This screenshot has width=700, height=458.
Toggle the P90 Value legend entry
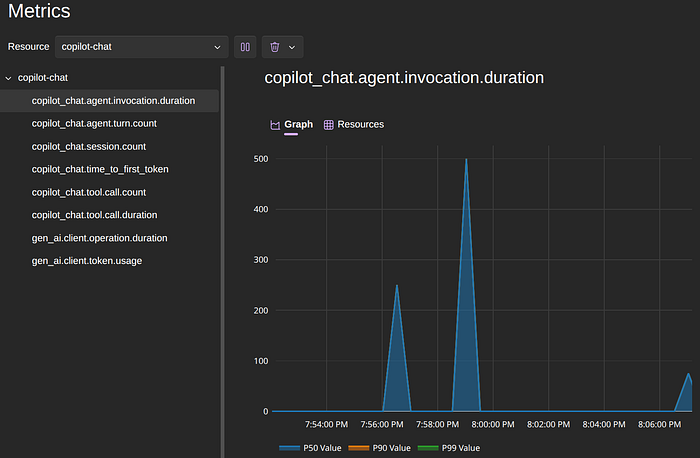(379, 448)
